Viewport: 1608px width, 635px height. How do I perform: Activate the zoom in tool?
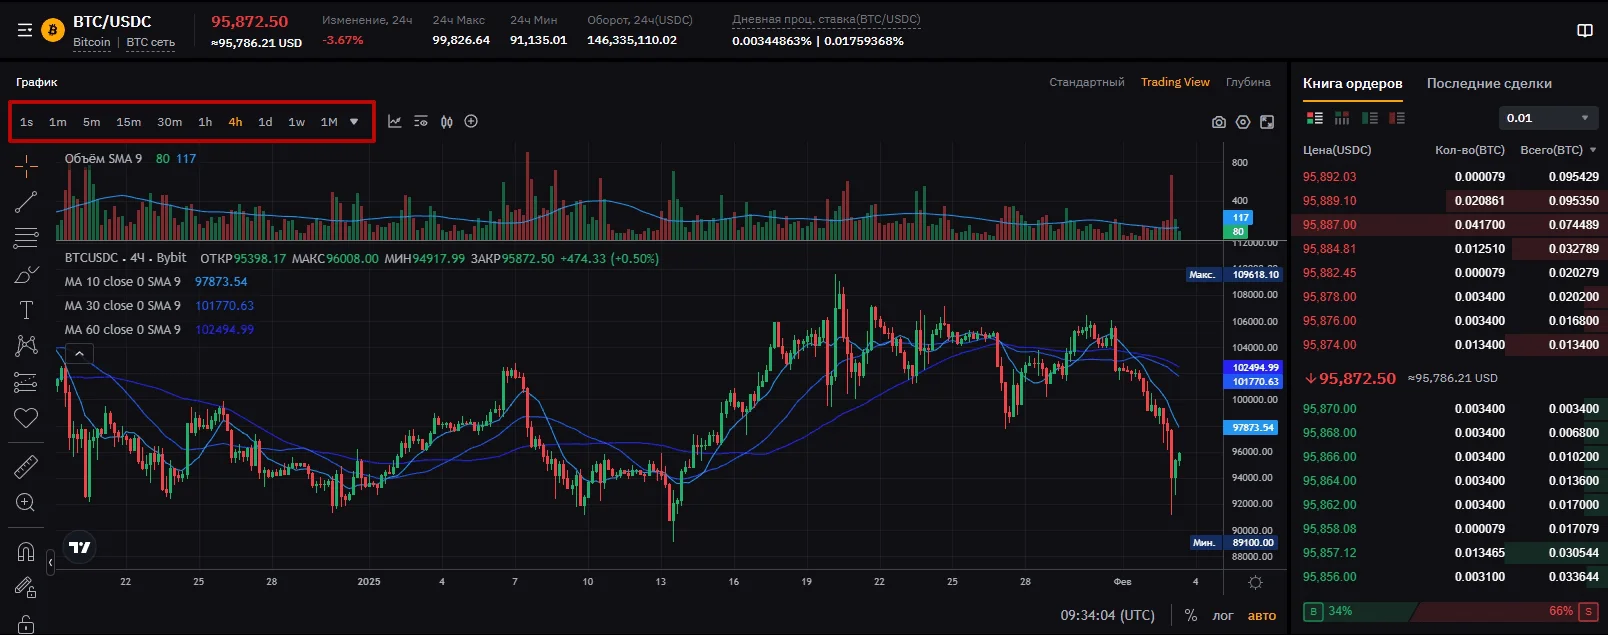(x=26, y=502)
